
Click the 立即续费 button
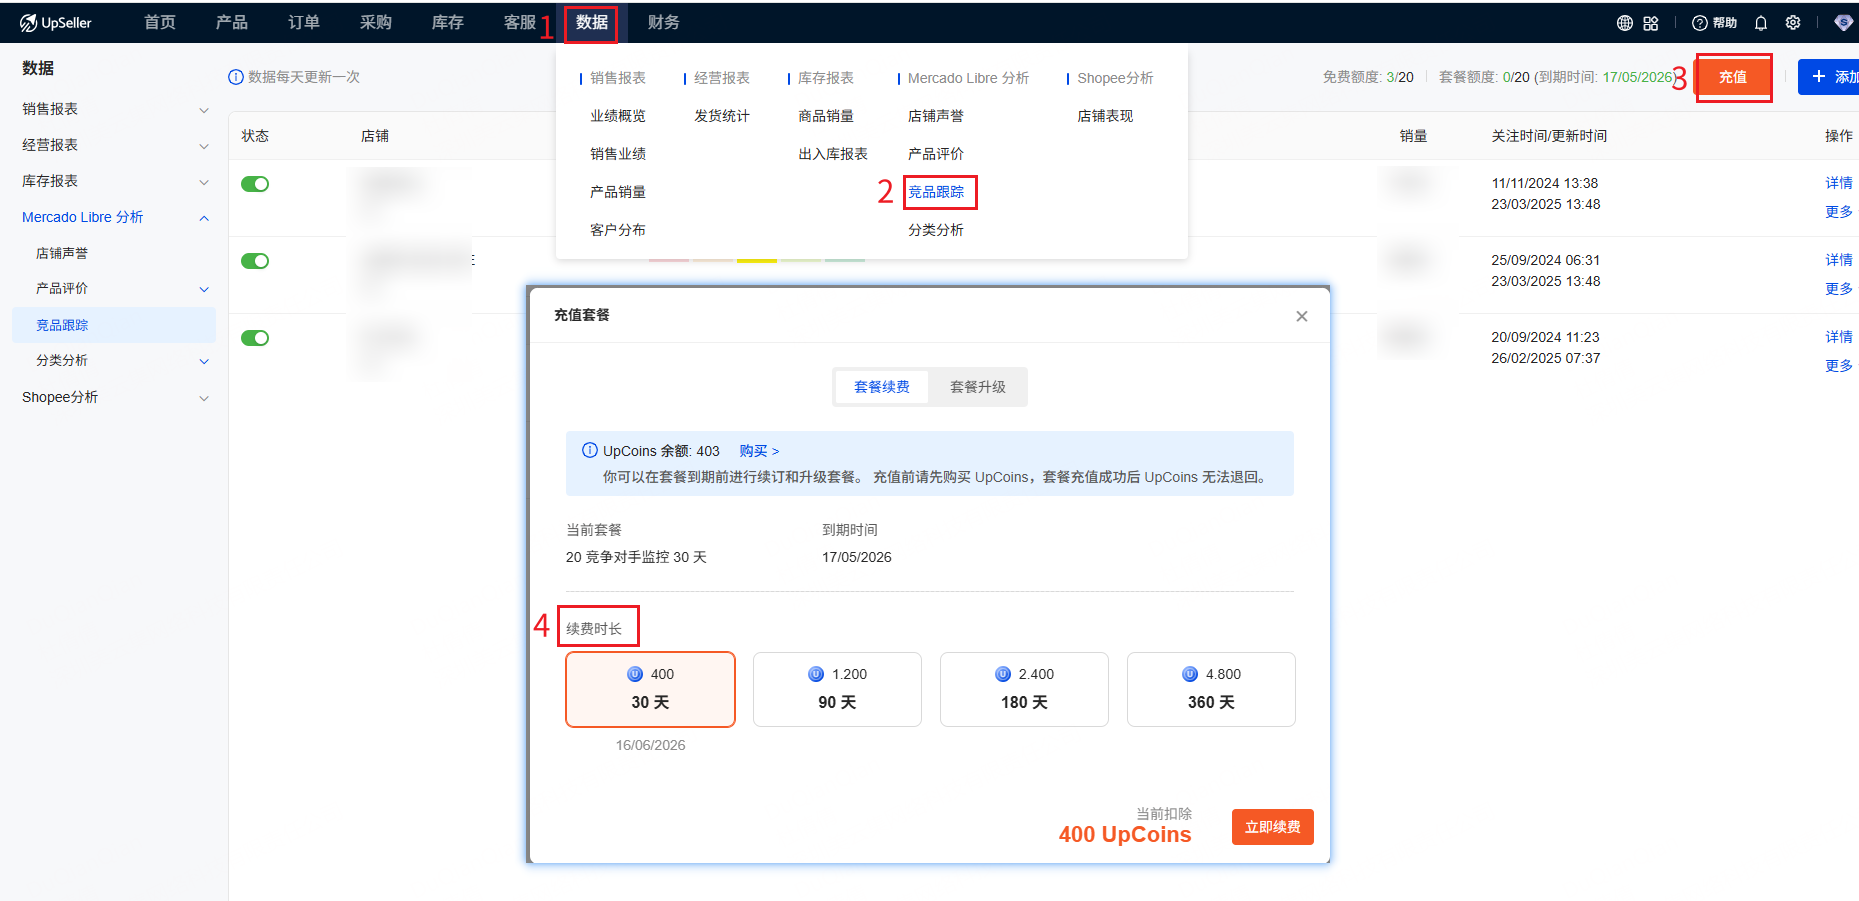(x=1272, y=827)
